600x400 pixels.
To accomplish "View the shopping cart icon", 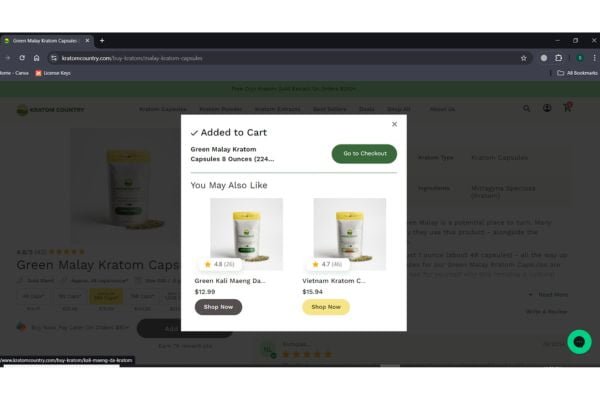I will tap(567, 108).
